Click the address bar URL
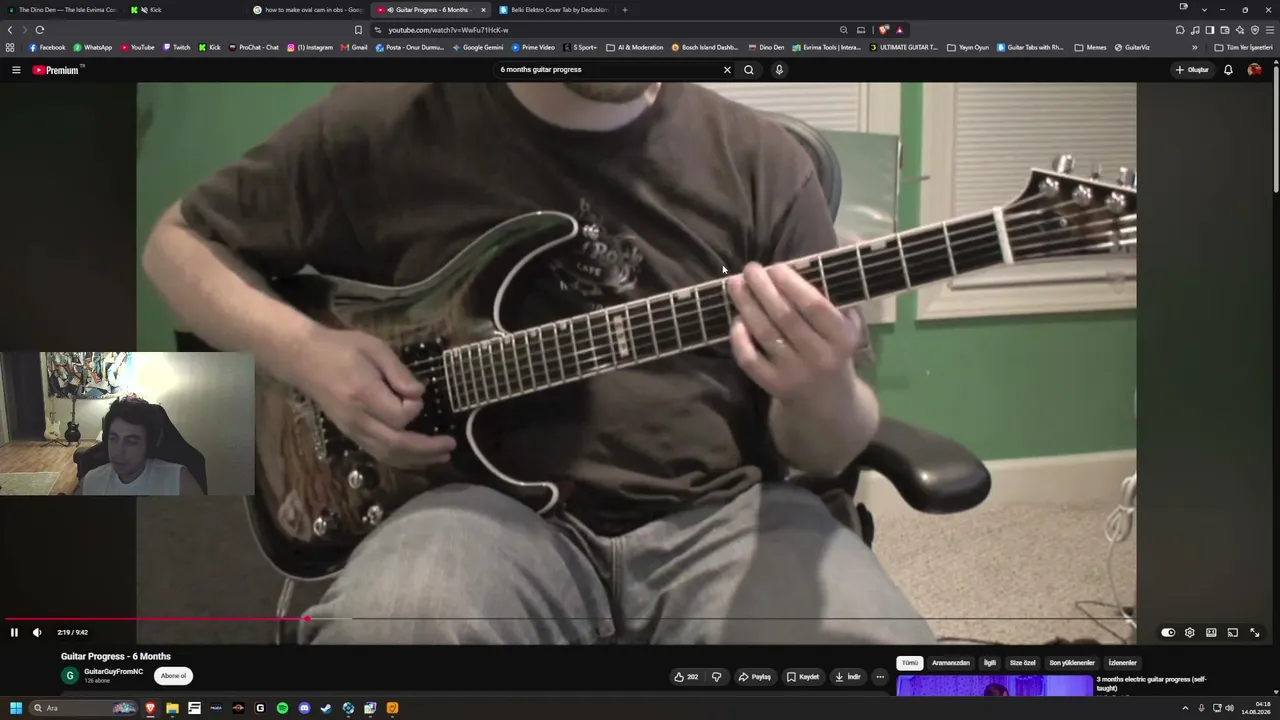The image size is (1280, 720). click(x=448, y=30)
